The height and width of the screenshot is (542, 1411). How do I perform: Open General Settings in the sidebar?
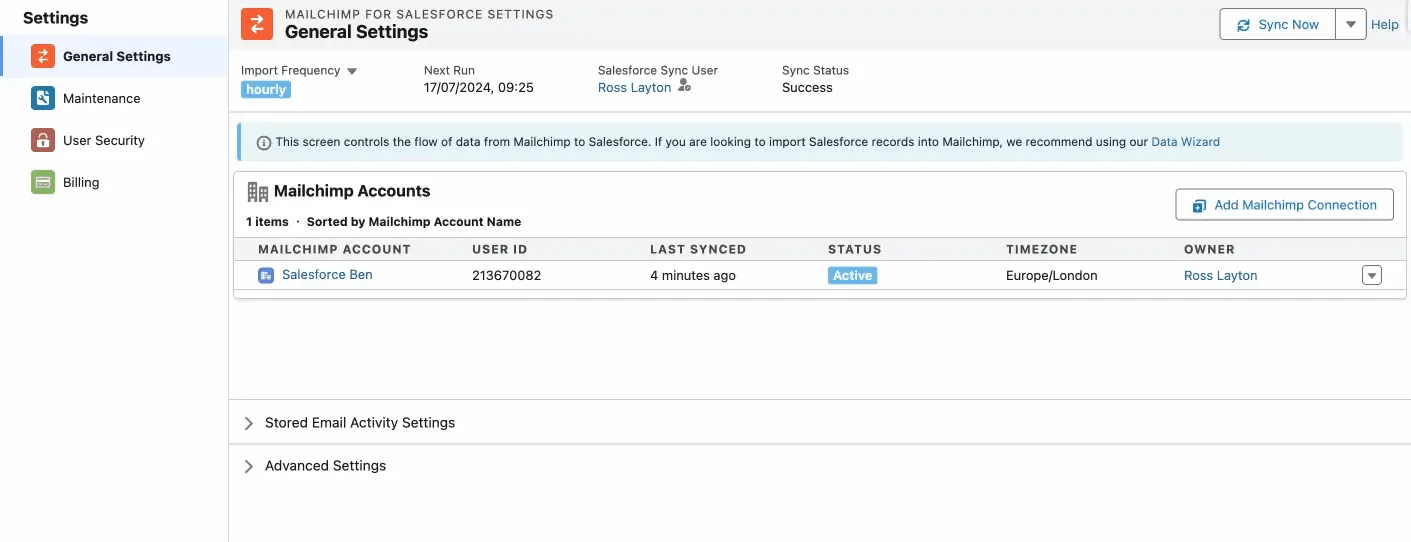pos(115,56)
